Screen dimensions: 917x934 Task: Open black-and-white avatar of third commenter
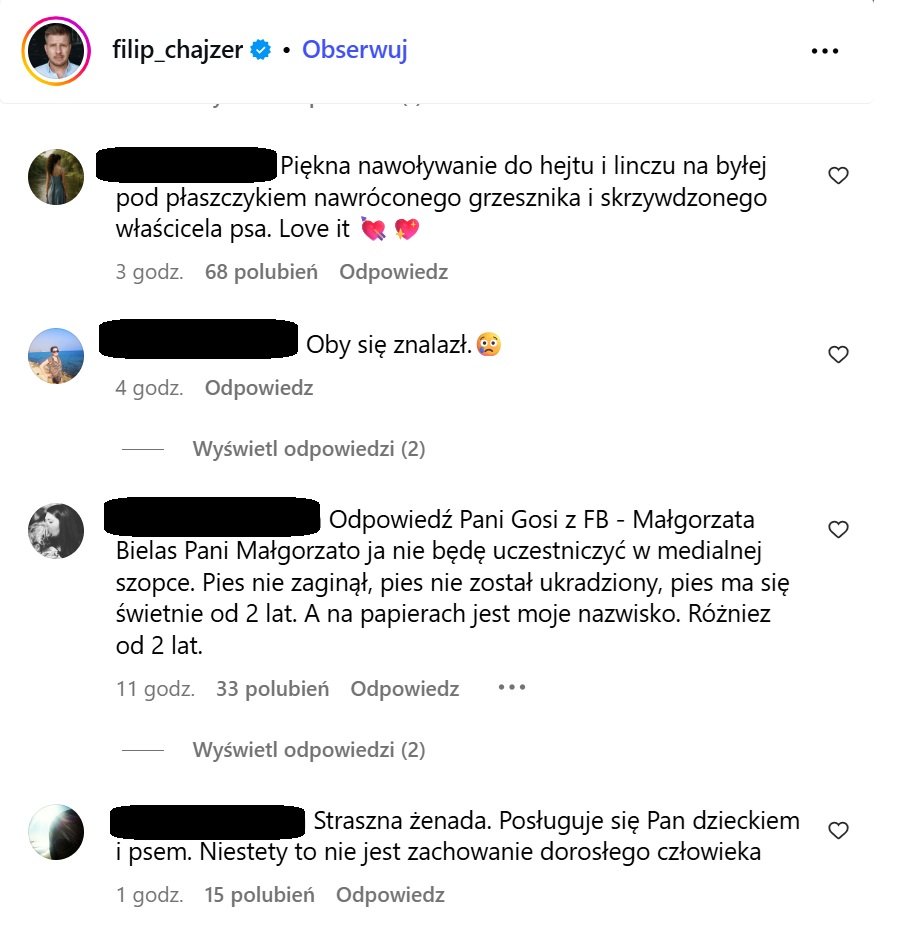(x=56, y=531)
